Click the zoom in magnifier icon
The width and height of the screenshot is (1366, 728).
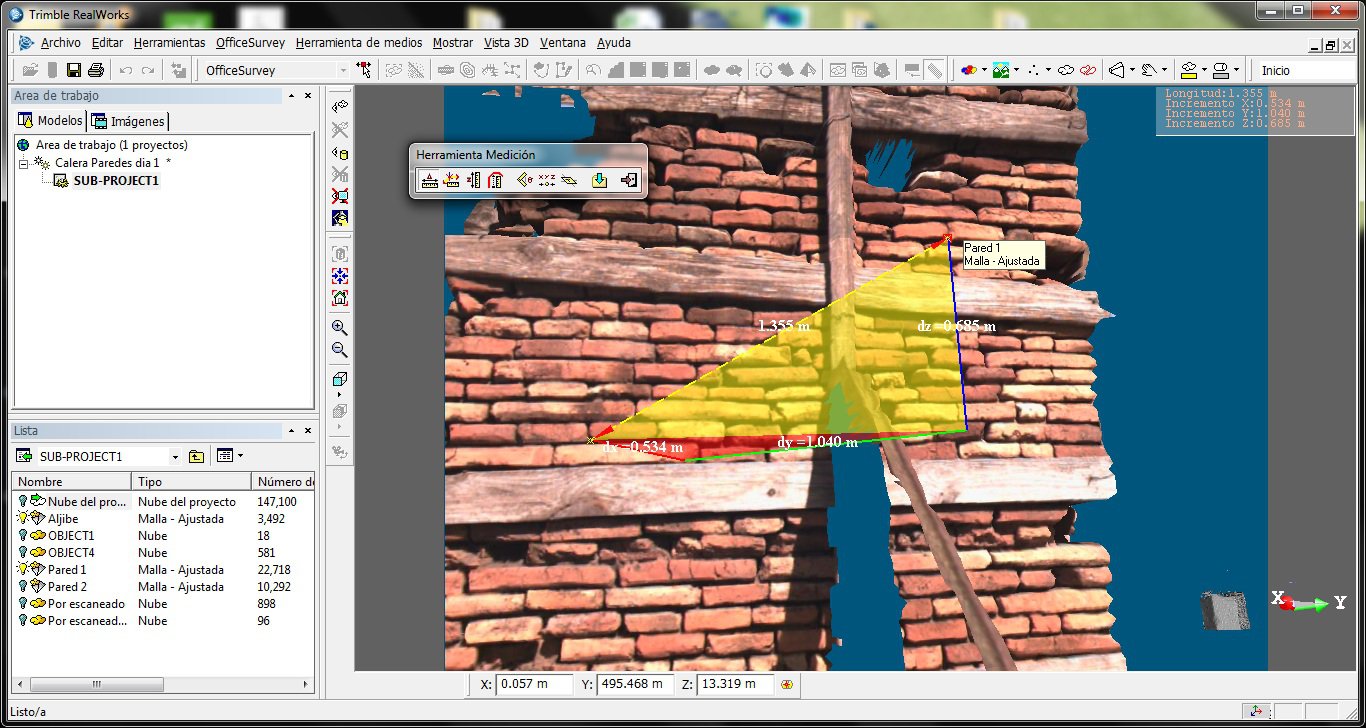[x=340, y=327]
